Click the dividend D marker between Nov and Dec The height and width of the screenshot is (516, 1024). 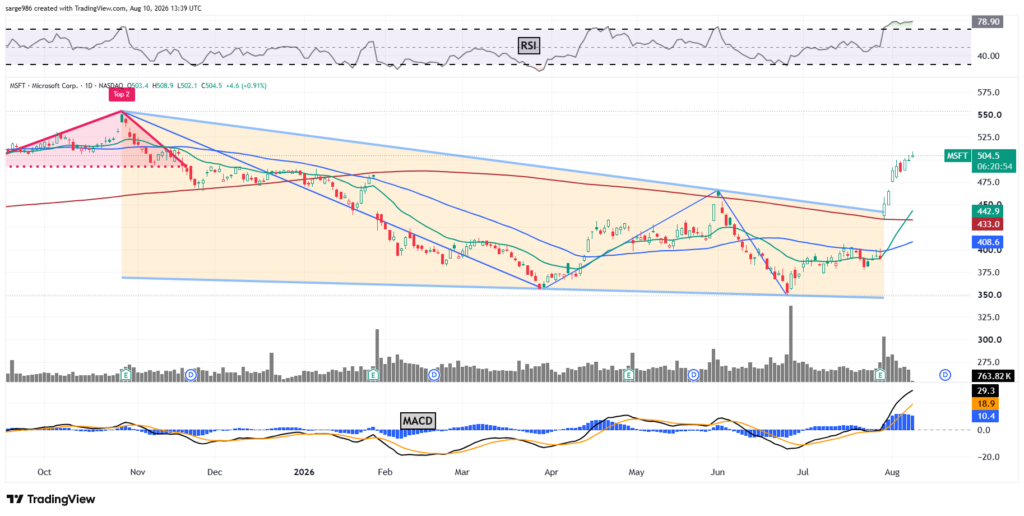tap(191, 375)
